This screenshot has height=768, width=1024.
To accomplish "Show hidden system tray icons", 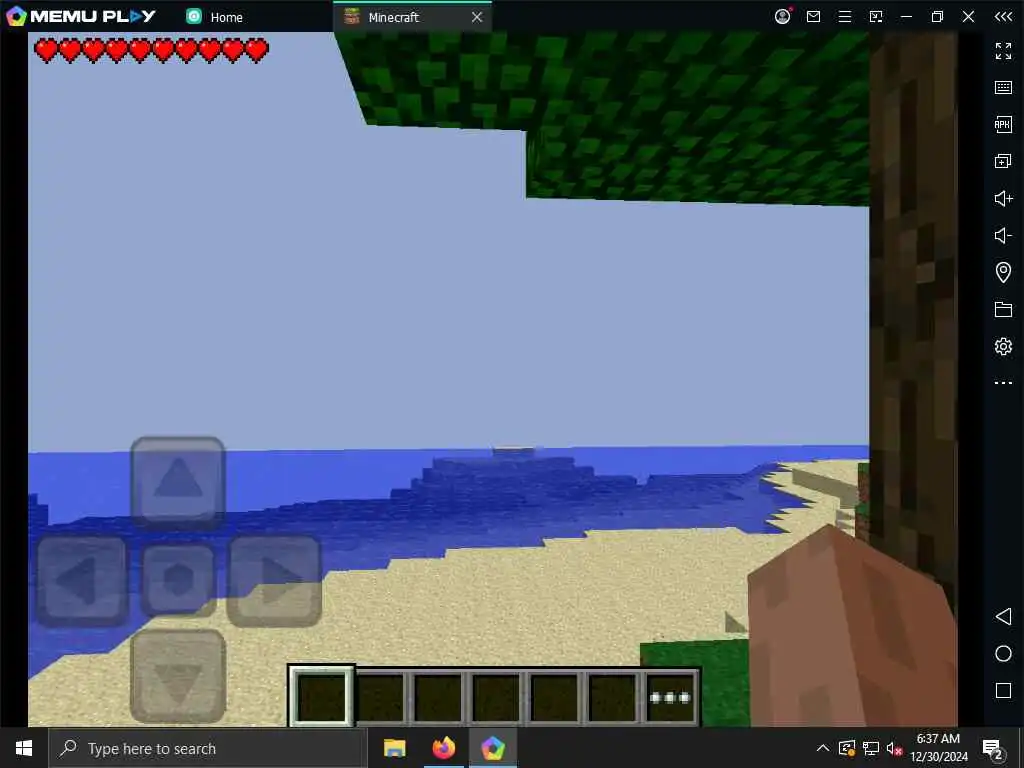I will pos(823,748).
